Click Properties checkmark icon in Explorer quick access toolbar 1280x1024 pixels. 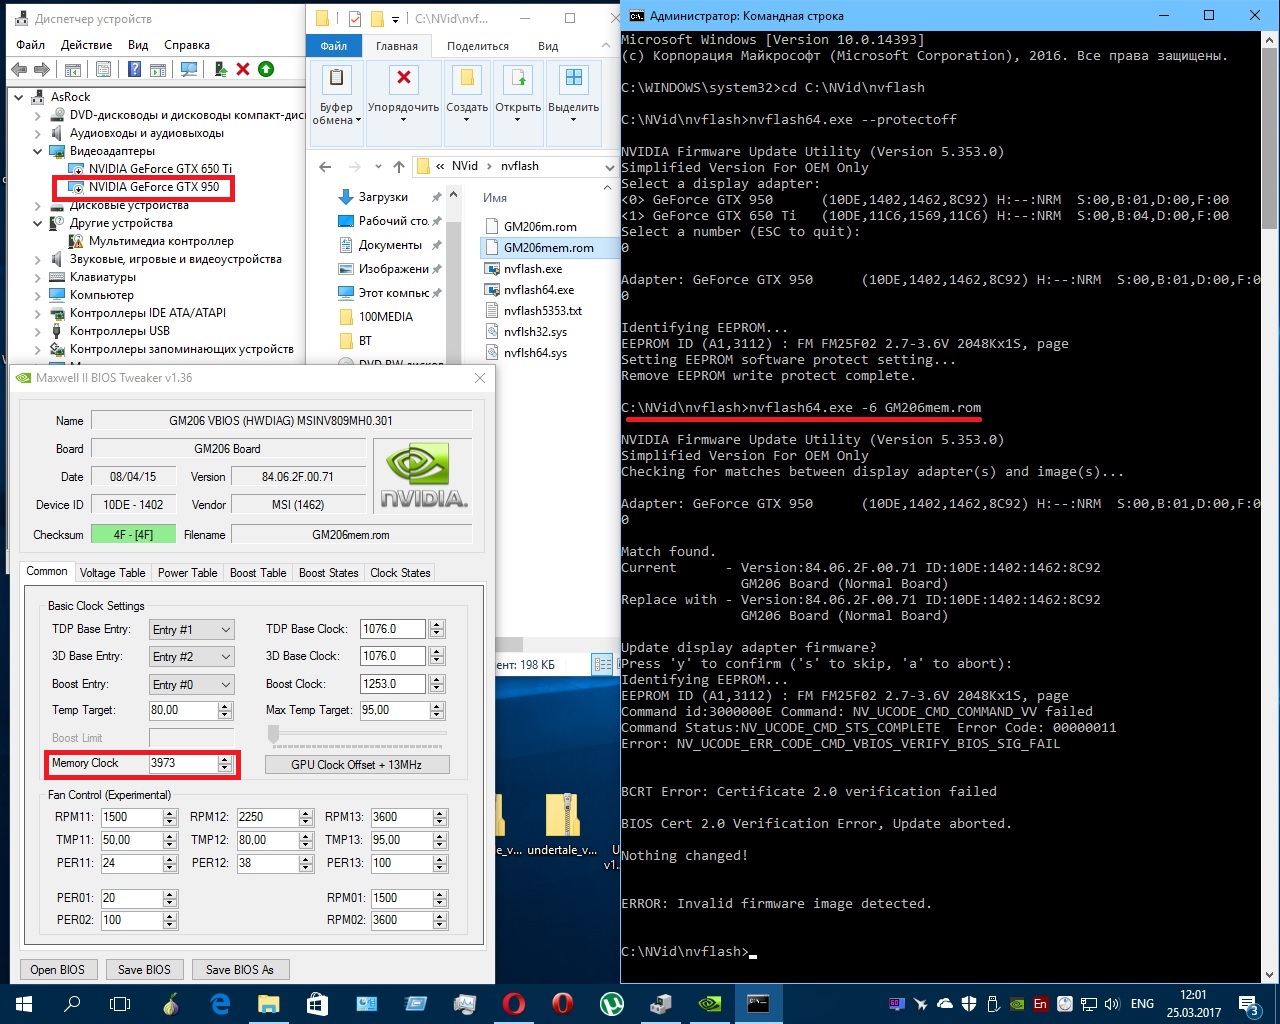[x=355, y=18]
